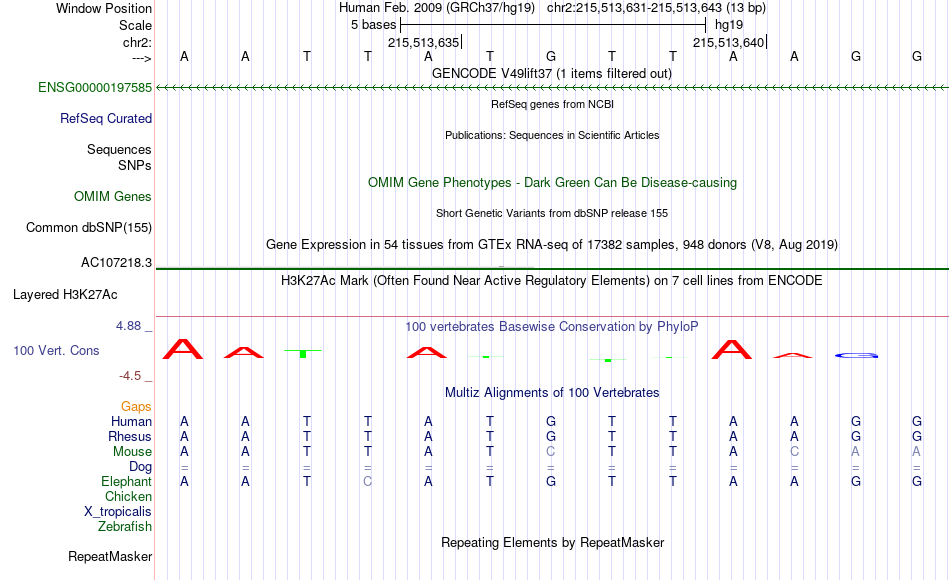
Task: Click the ---> sequence direction label
Action: pyautogui.click(x=142, y=58)
